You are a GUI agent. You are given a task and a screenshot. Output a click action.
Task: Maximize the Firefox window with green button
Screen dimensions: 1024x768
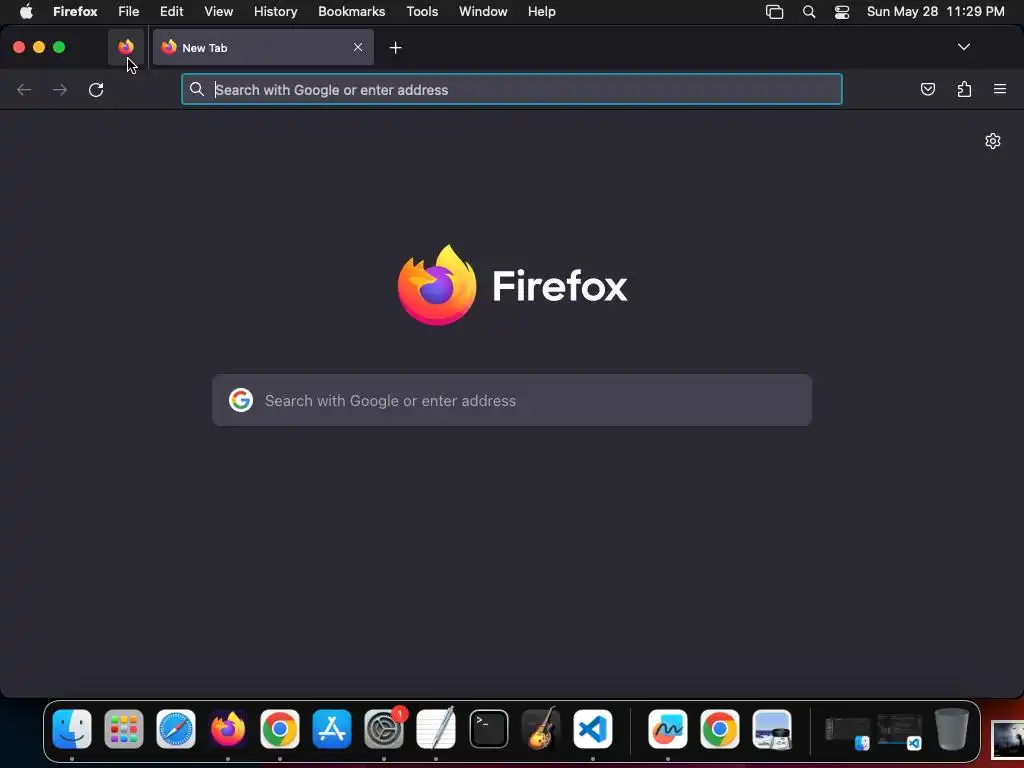click(x=59, y=47)
